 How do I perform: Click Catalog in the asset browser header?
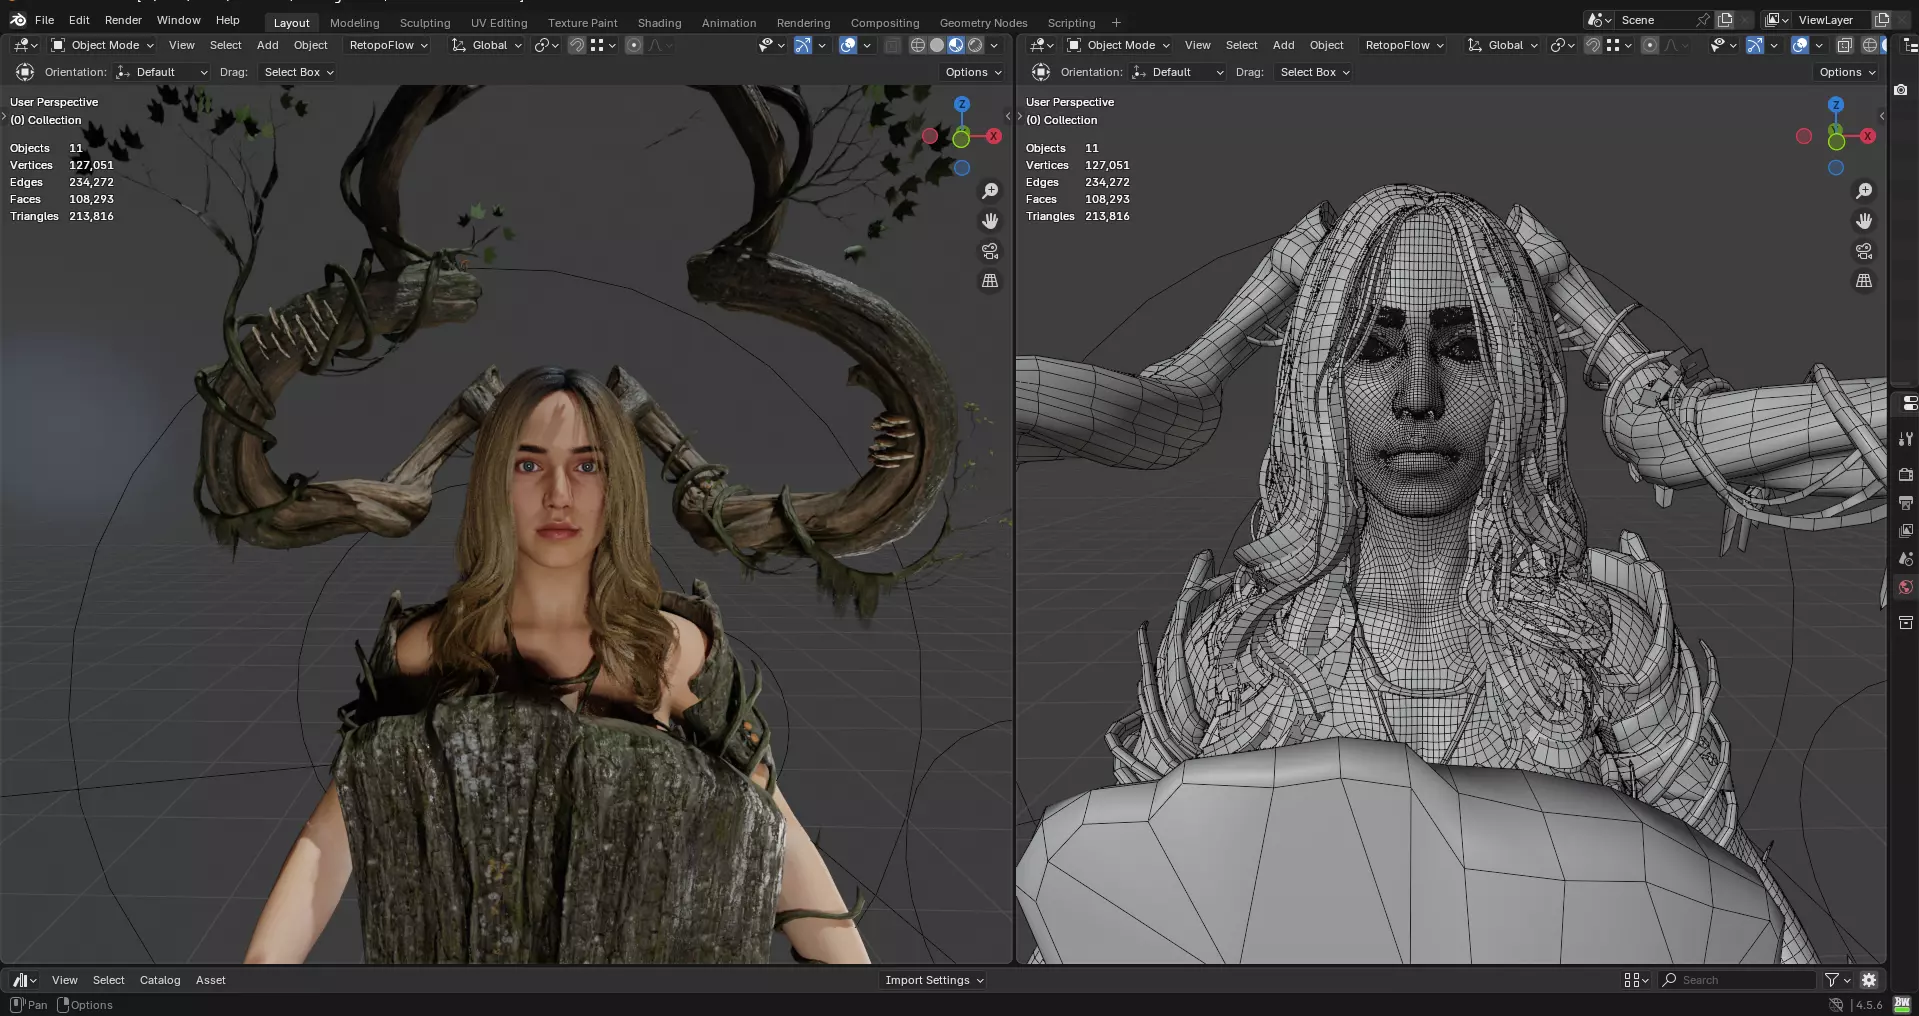point(160,980)
